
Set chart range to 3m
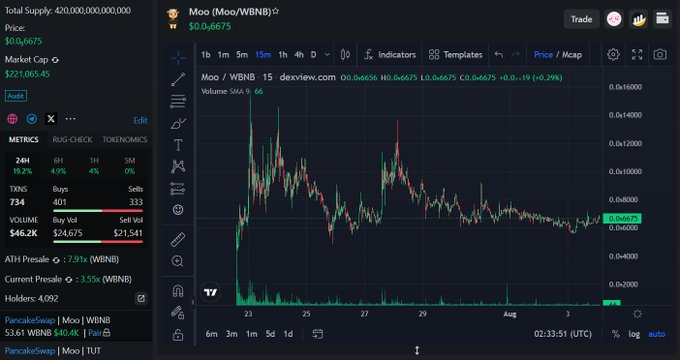pyautogui.click(x=232, y=334)
